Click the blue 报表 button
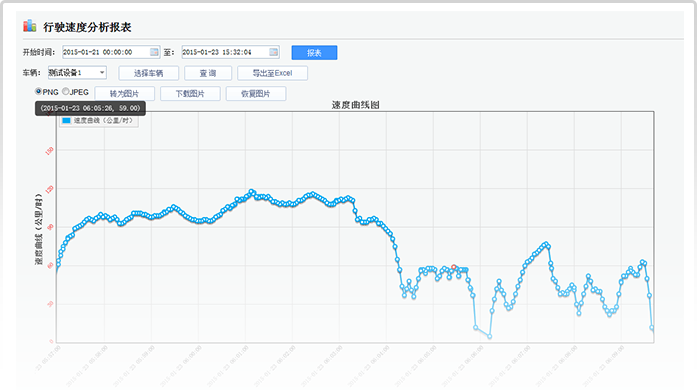This screenshot has height=390, width=700. 314,53
